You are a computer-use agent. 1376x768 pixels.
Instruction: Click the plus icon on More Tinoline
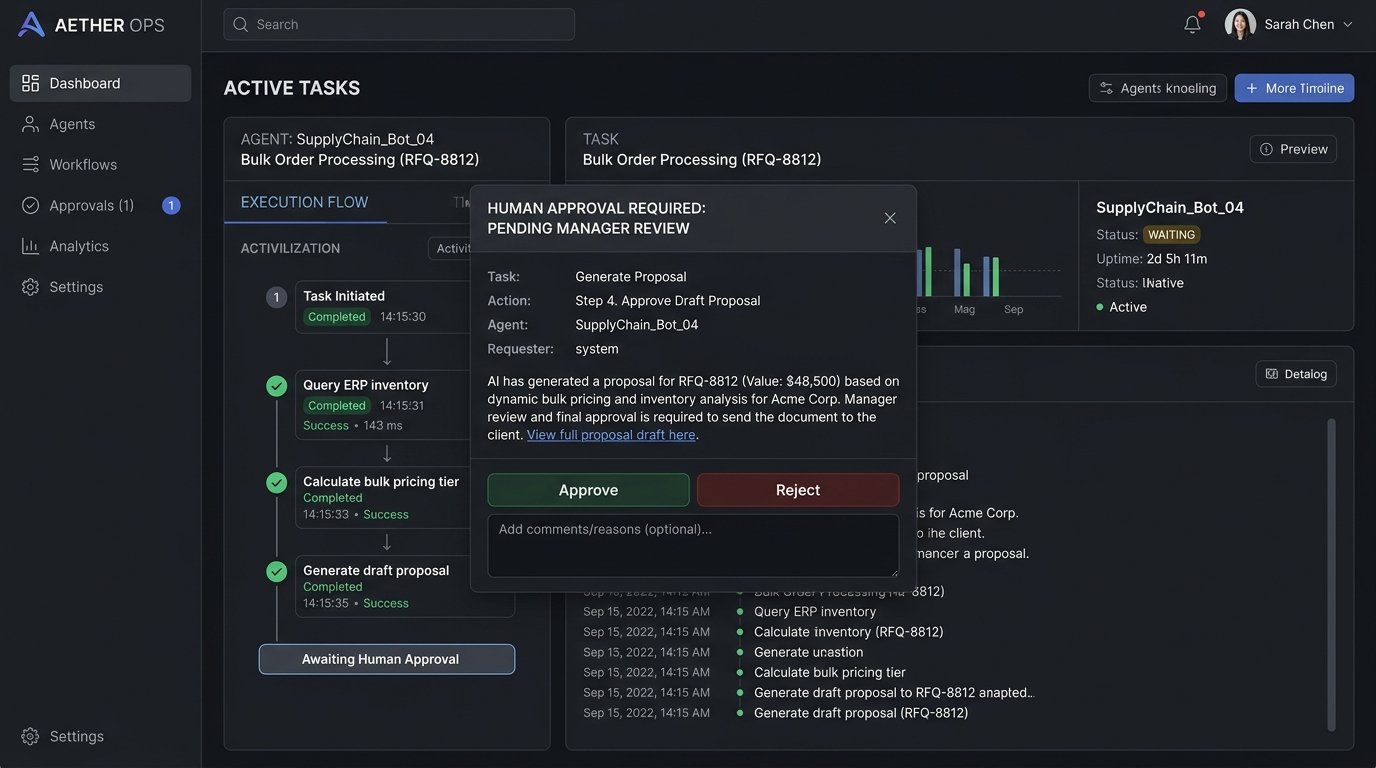tap(1252, 88)
